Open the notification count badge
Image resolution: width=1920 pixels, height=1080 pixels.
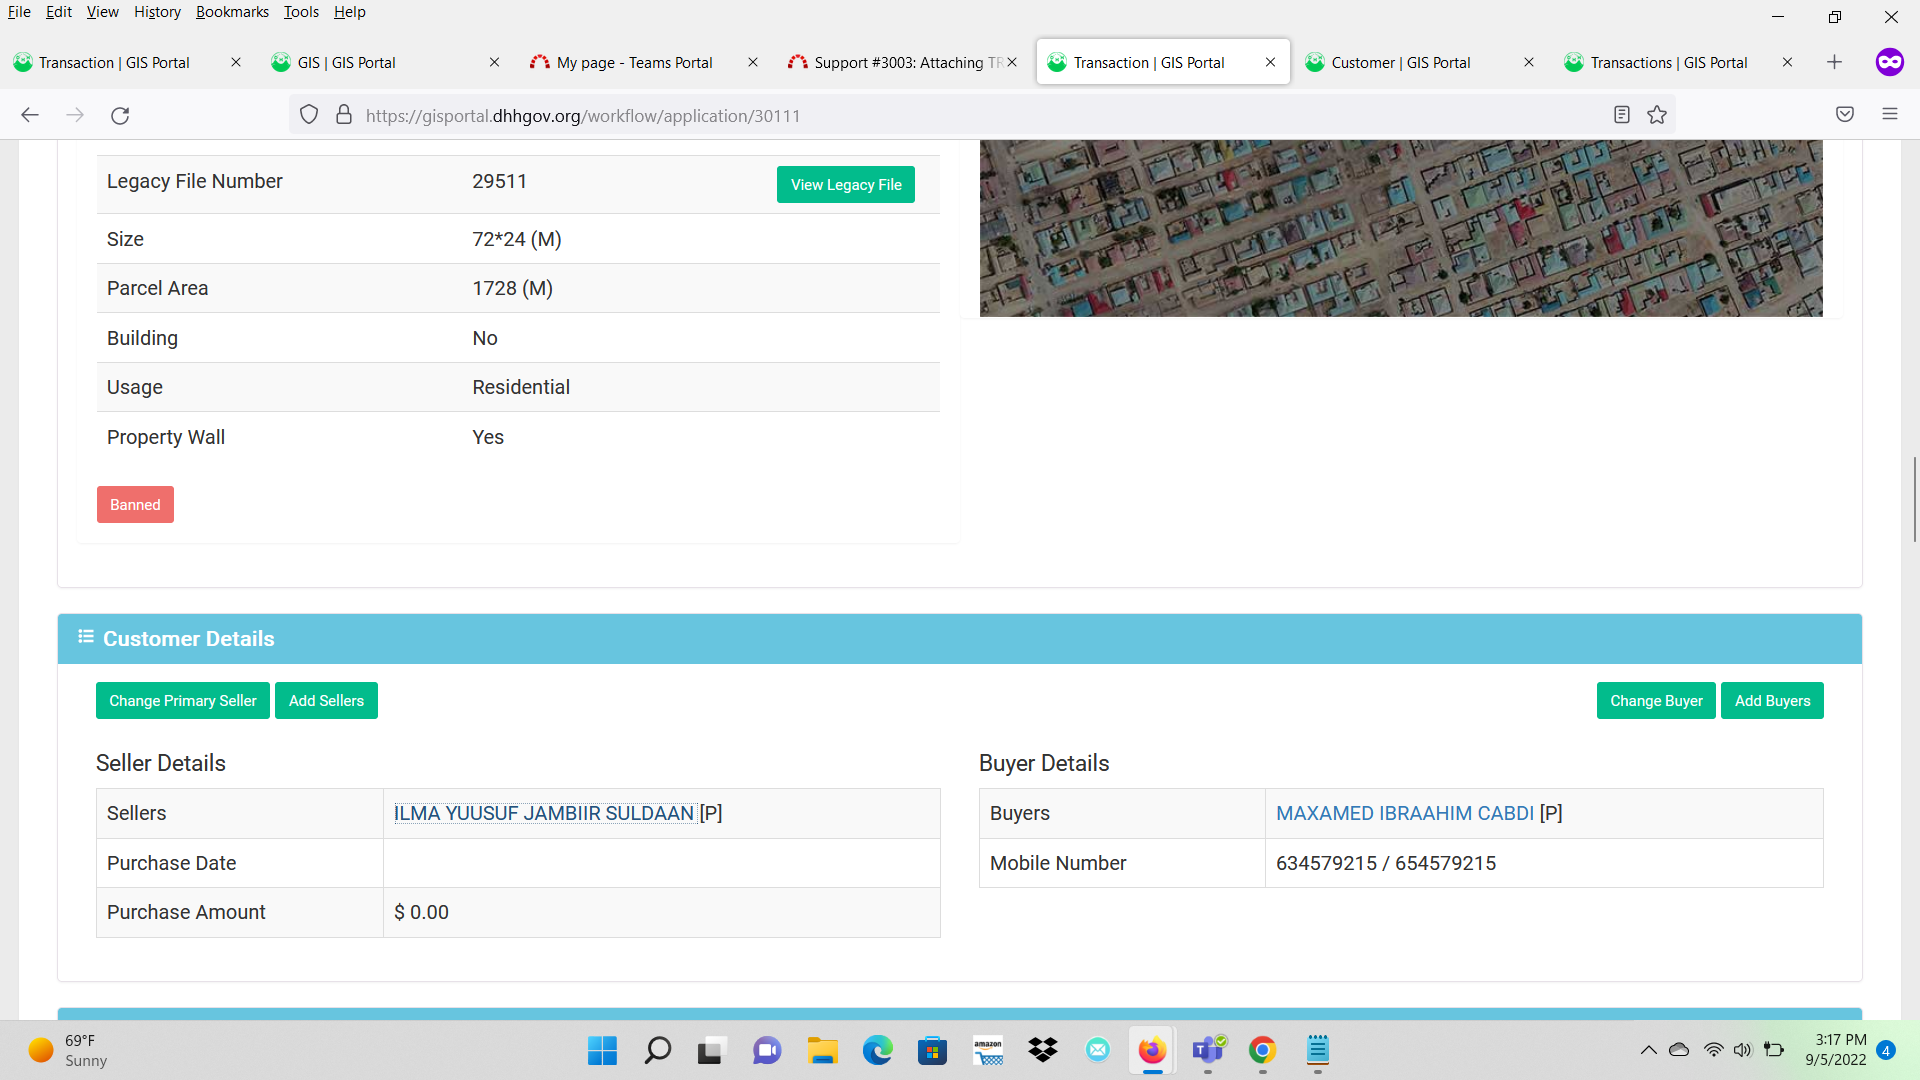coord(1886,1050)
